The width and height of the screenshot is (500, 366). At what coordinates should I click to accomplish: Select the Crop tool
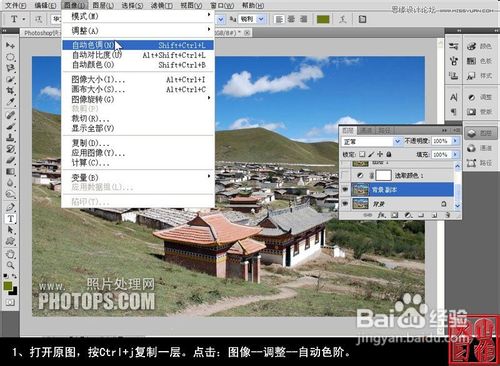(10, 91)
